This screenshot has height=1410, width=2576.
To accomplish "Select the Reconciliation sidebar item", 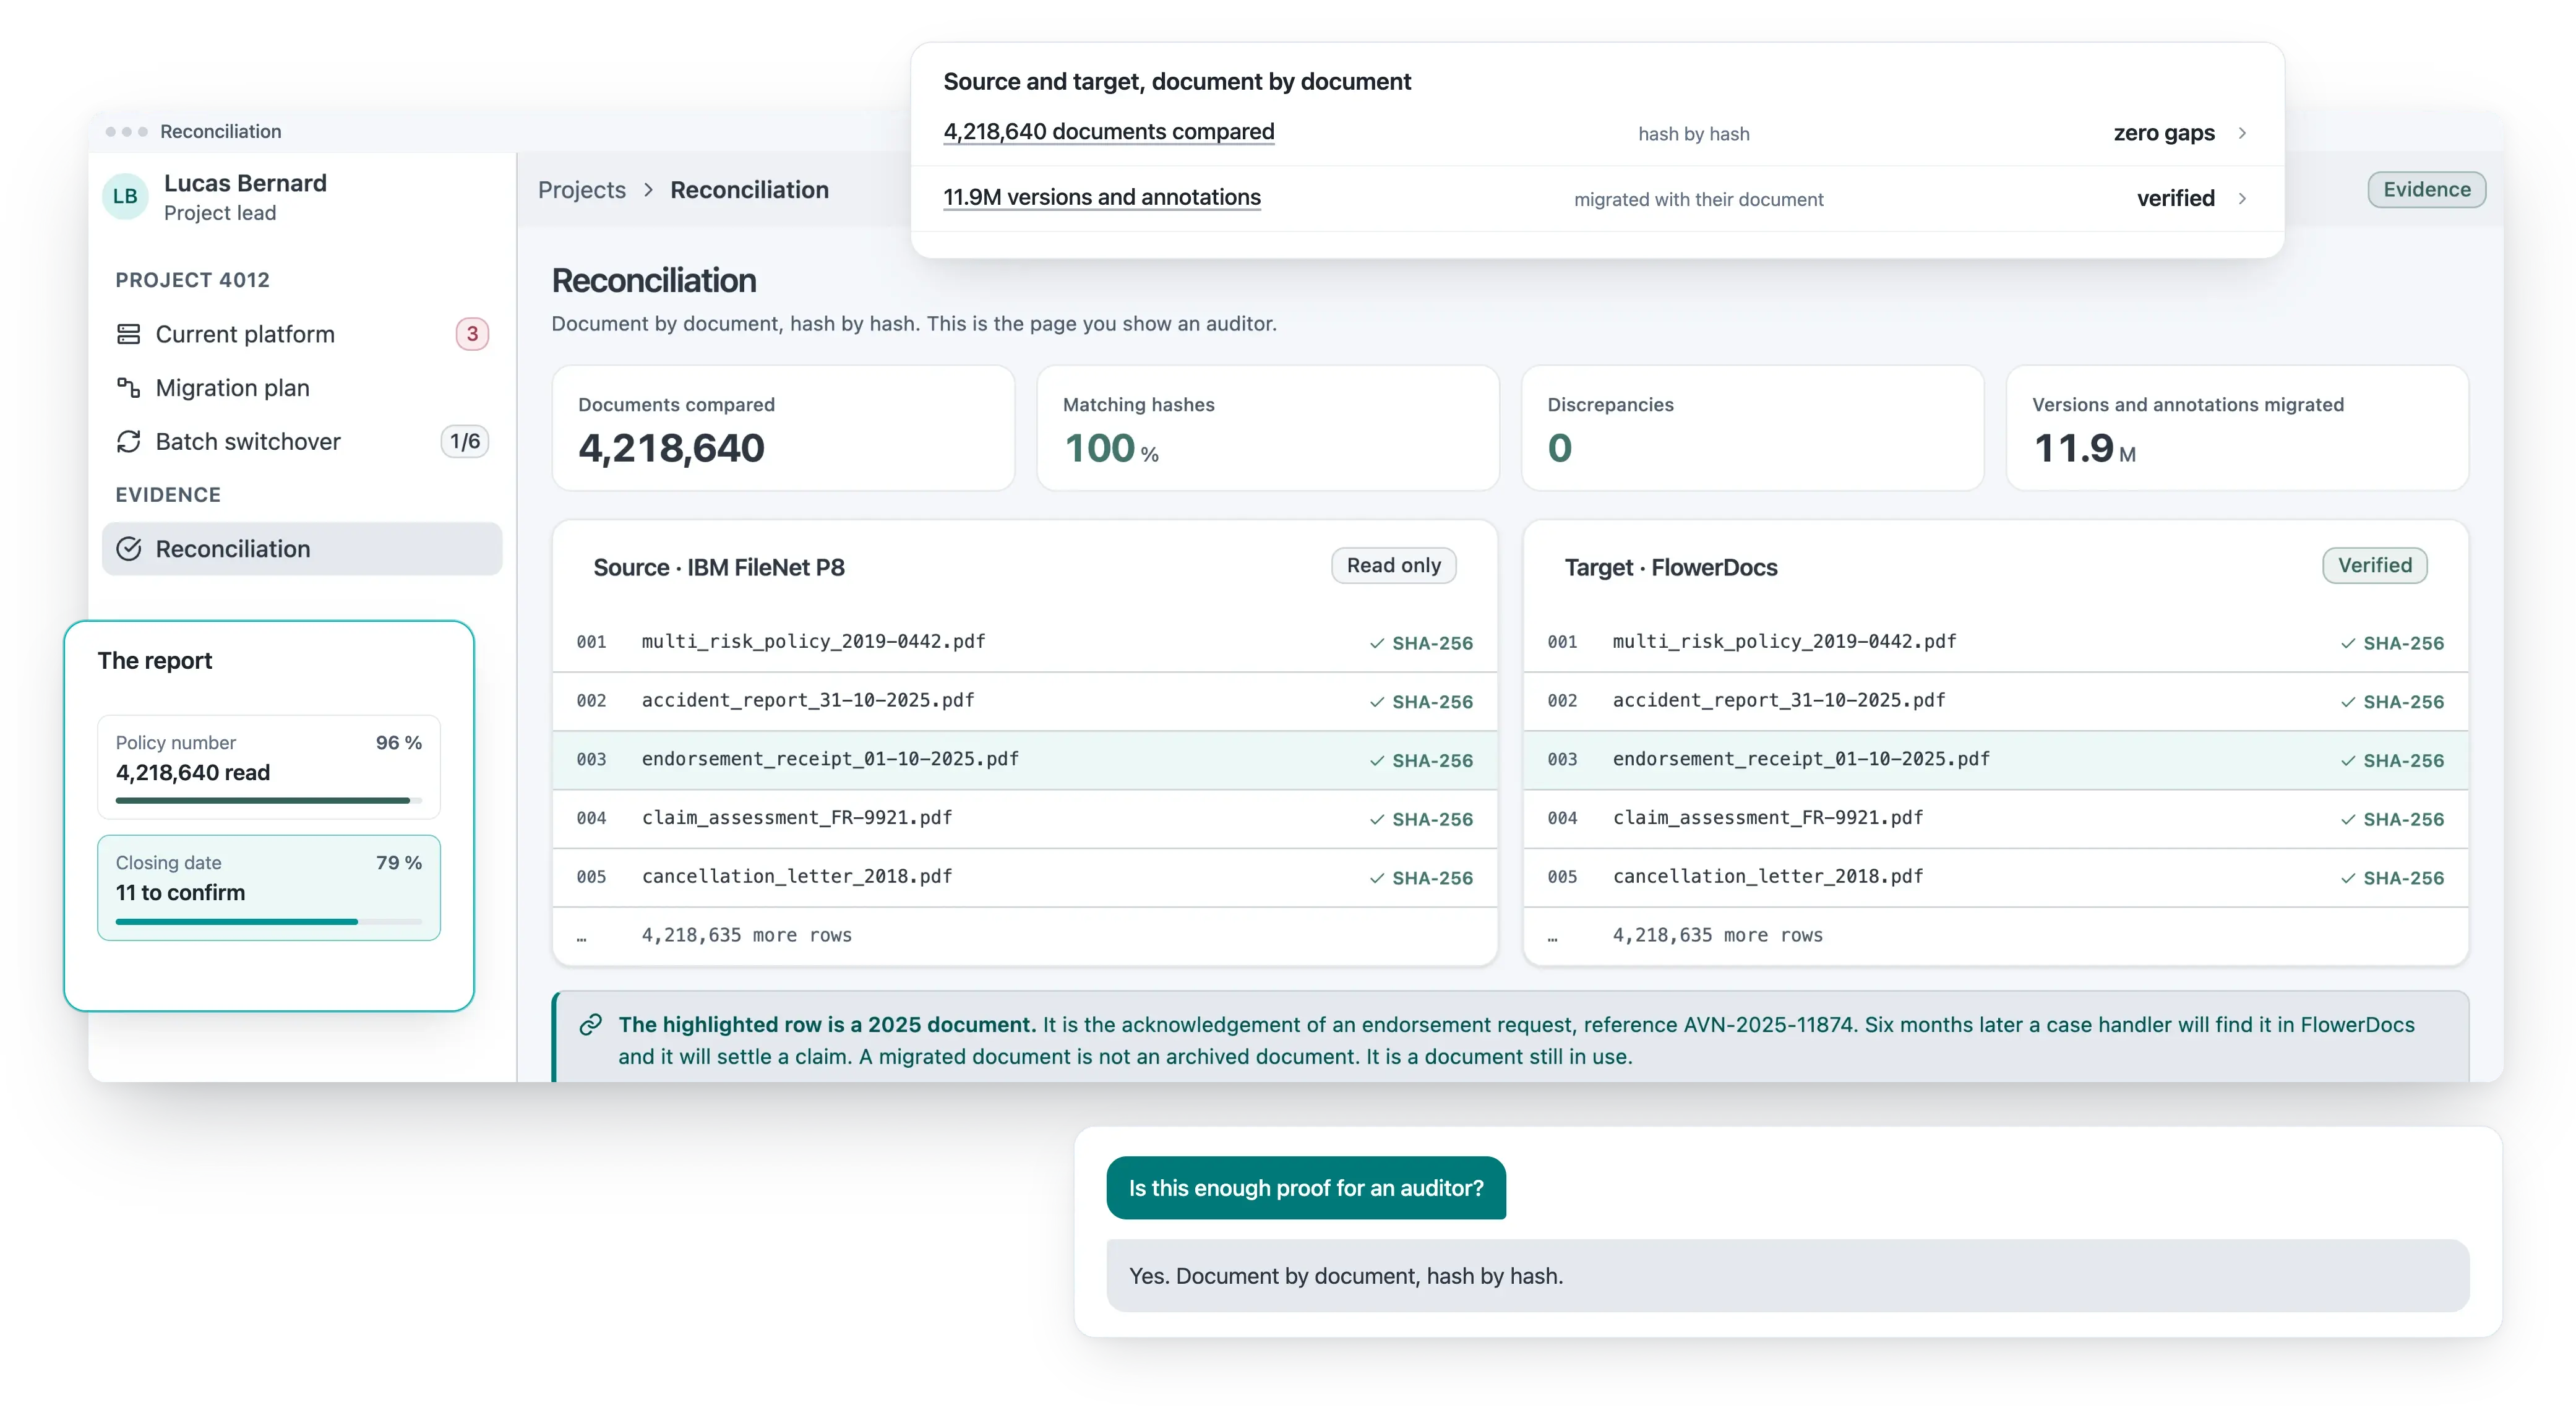I will click(x=302, y=549).
